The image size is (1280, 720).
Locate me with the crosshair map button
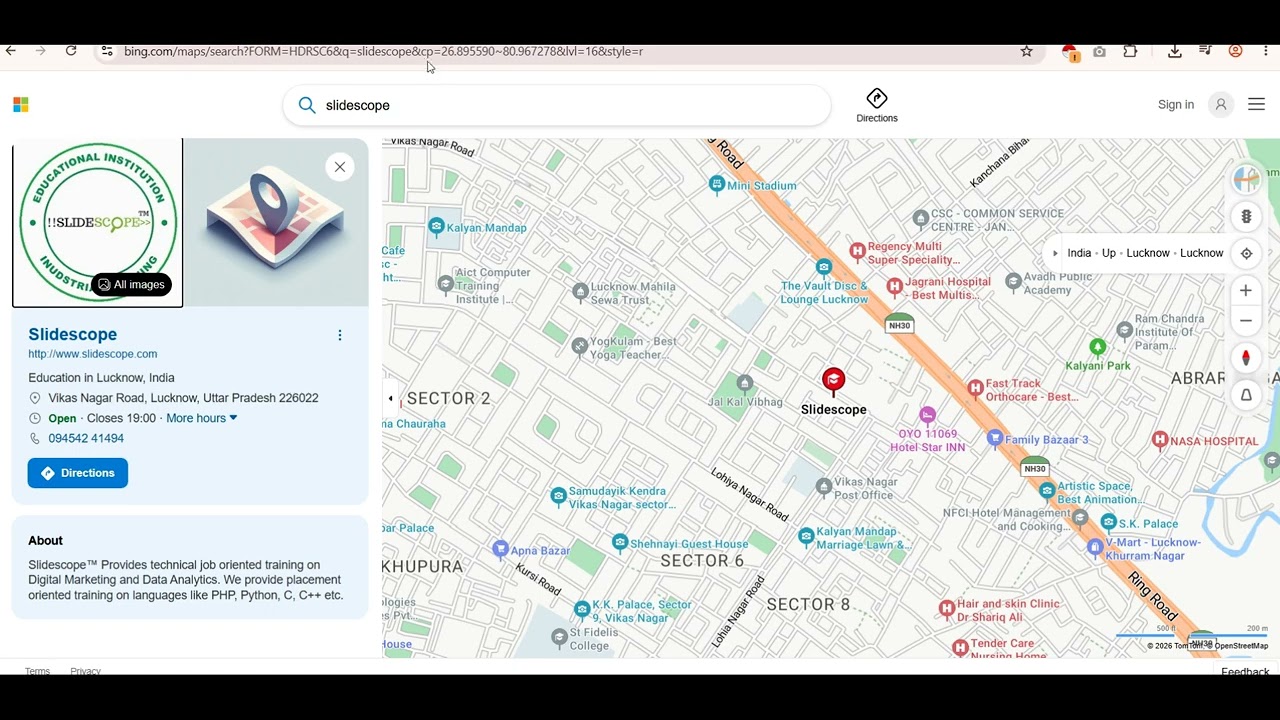[1246, 253]
